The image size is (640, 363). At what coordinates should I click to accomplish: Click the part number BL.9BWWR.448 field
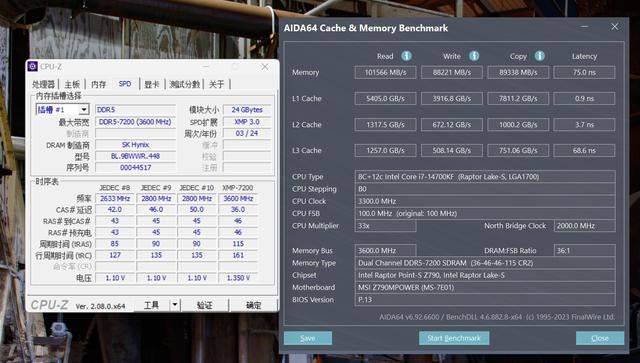coord(136,156)
